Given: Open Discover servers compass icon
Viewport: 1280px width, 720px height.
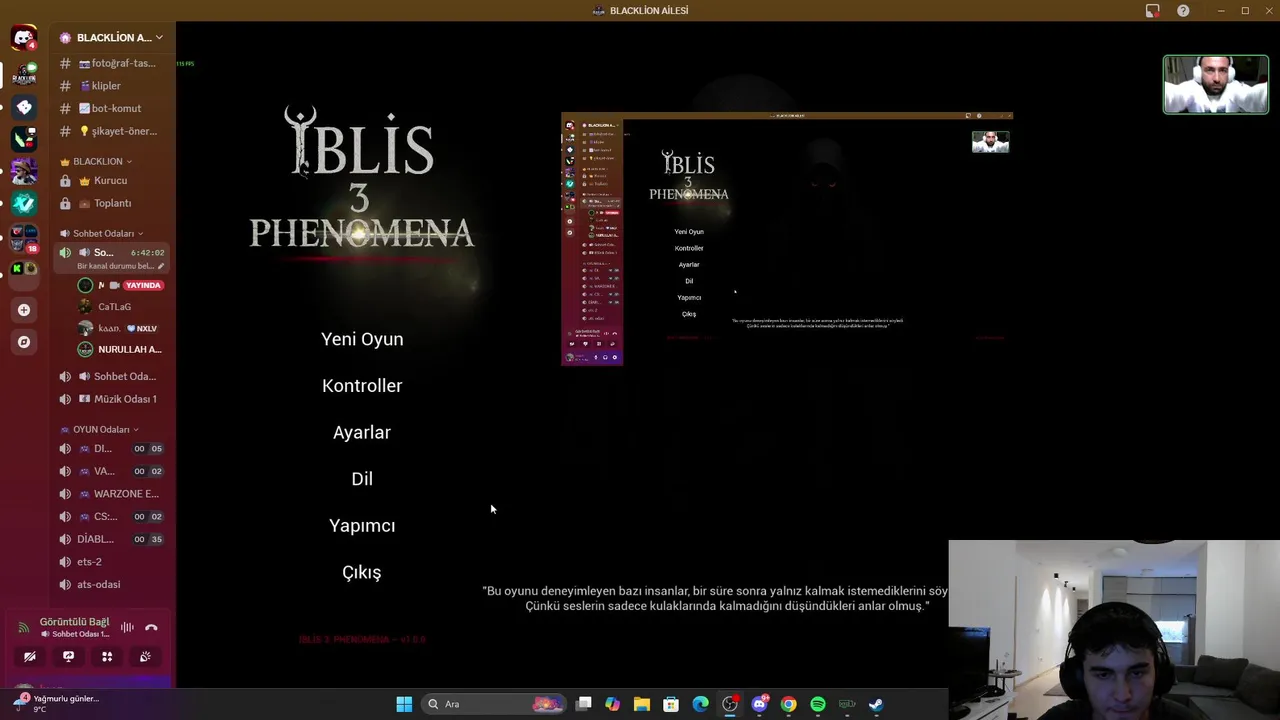Looking at the screenshot, I should click(24, 342).
